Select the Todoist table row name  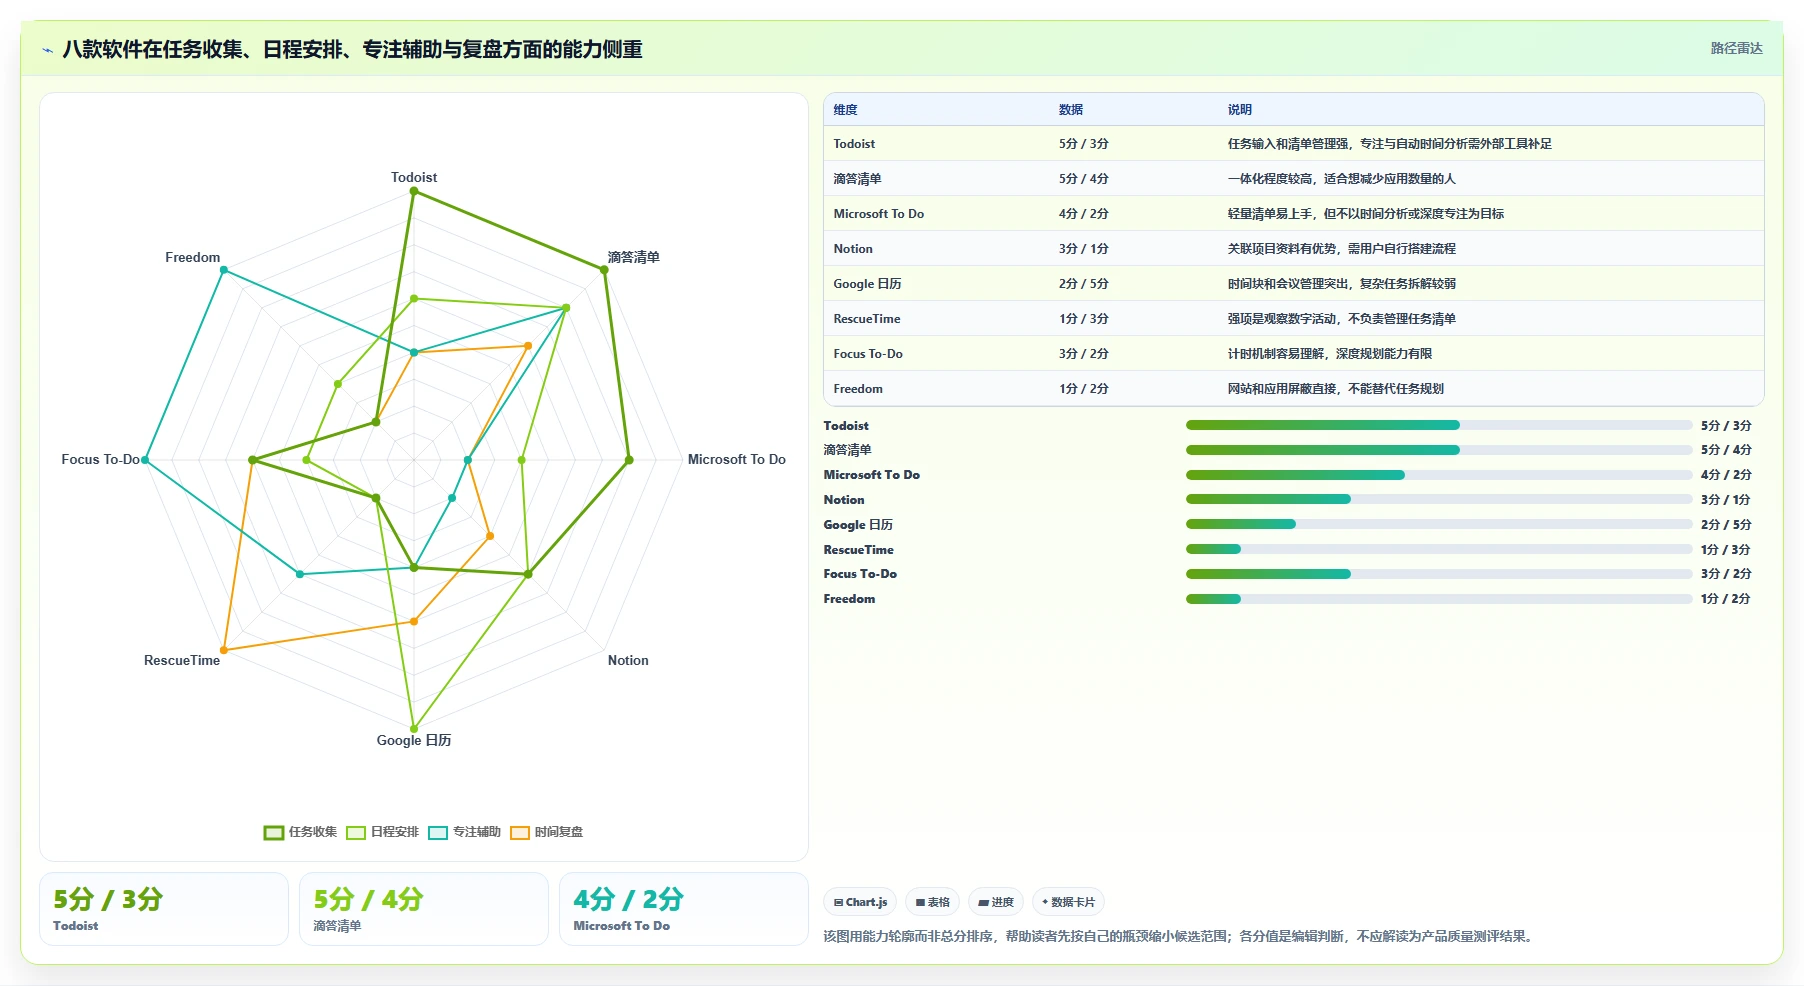point(854,144)
